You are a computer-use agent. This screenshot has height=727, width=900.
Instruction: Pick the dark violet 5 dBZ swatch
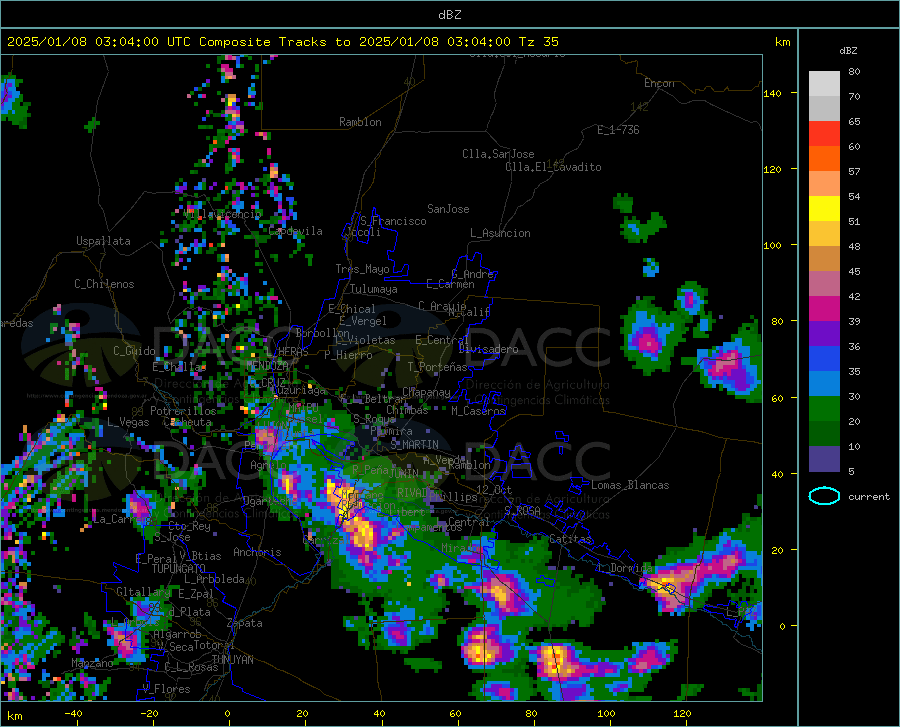(x=824, y=459)
